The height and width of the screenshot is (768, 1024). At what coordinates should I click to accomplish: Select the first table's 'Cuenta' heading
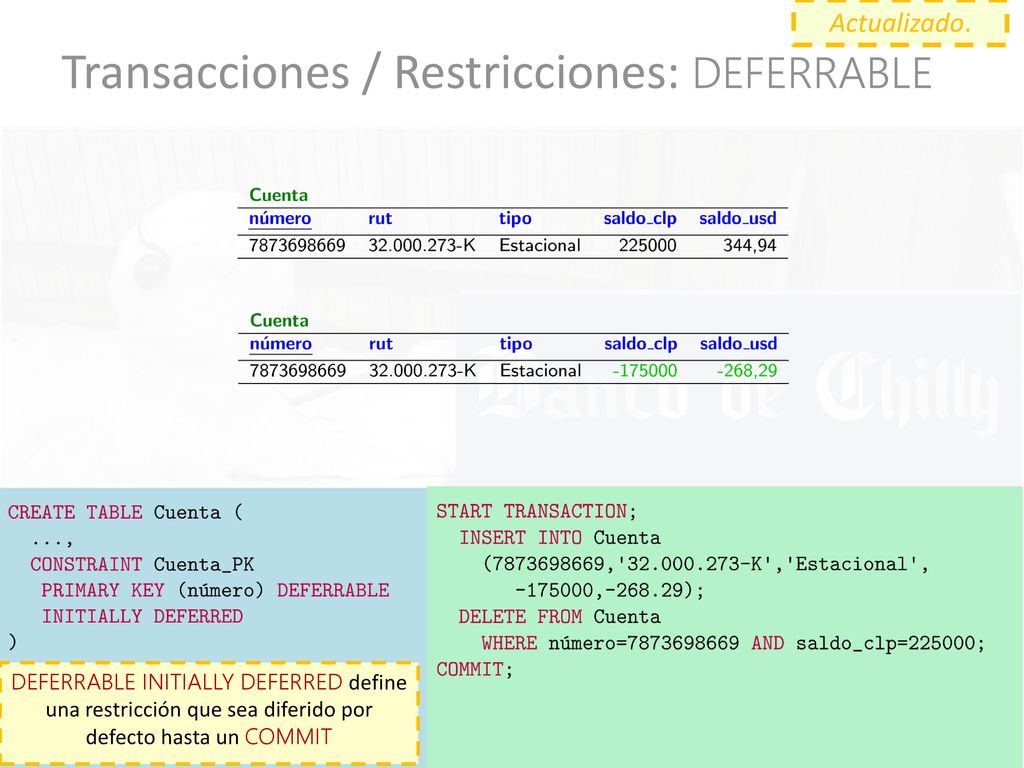pyautogui.click(x=278, y=195)
